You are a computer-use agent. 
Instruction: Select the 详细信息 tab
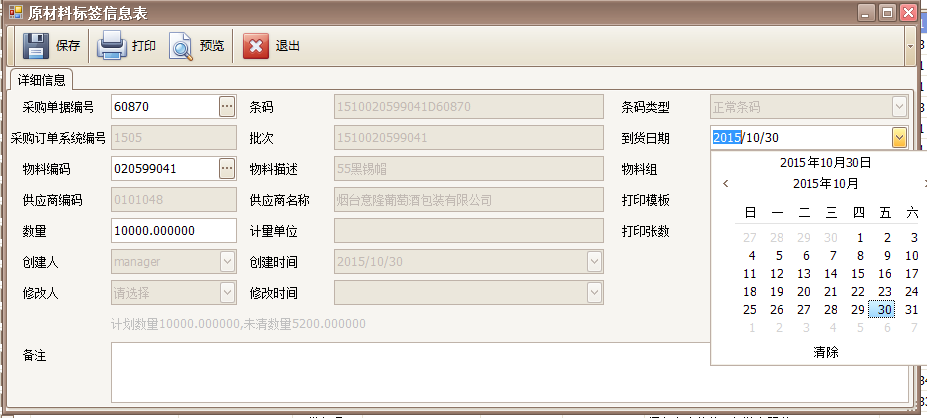(x=42, y=80)
